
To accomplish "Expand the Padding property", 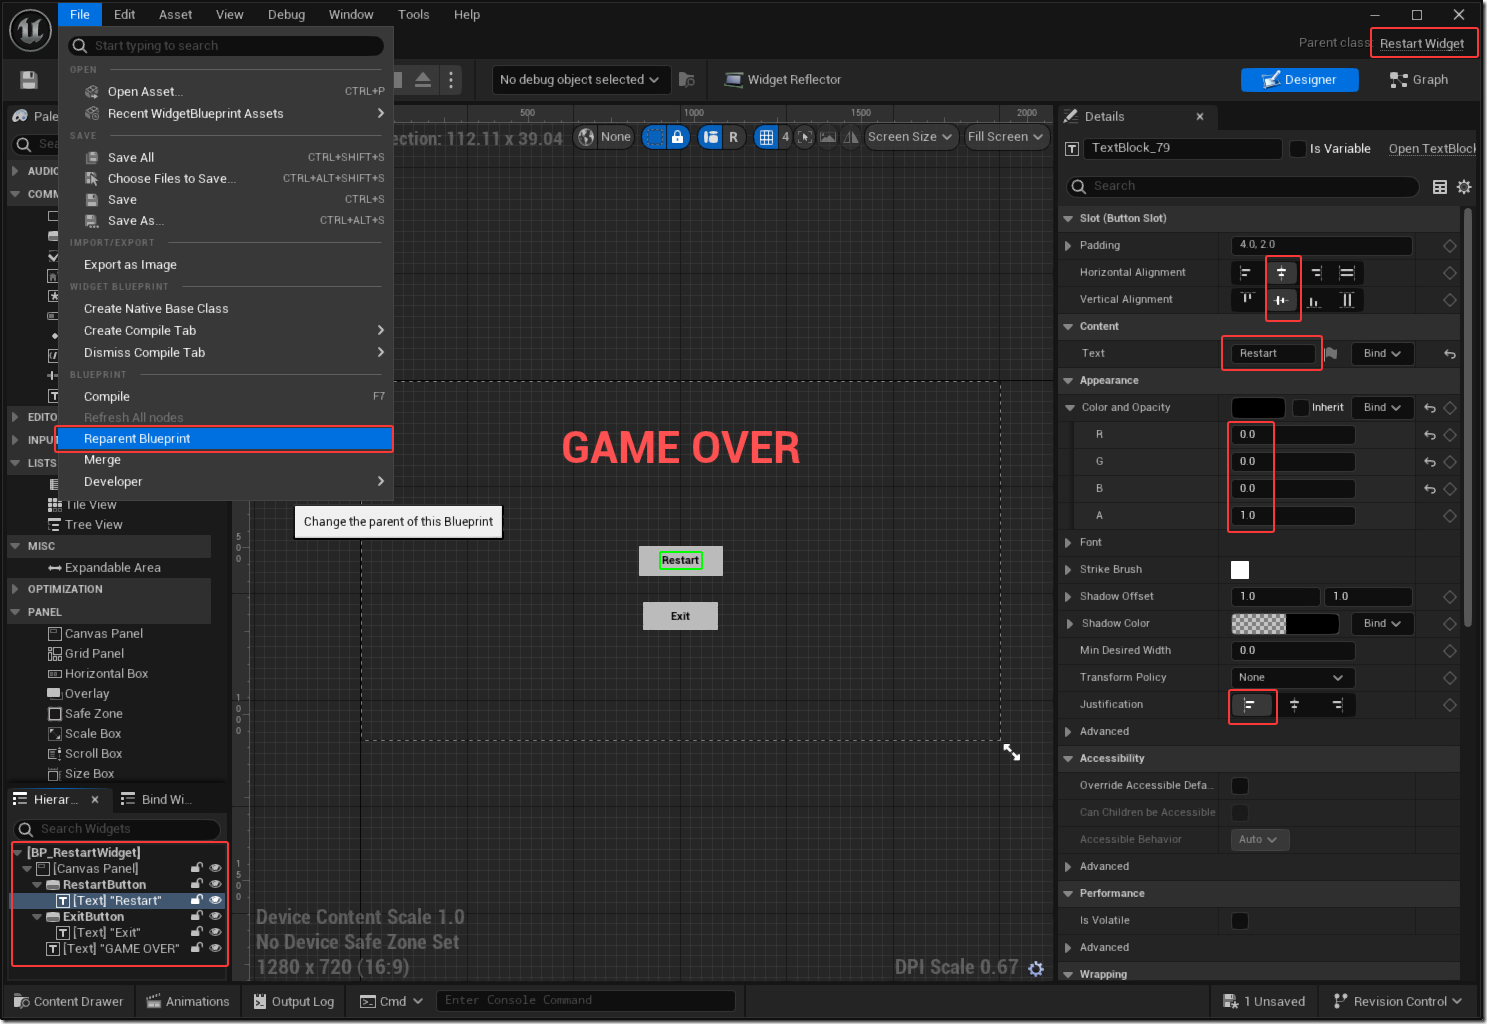I will pos(1068,246).
